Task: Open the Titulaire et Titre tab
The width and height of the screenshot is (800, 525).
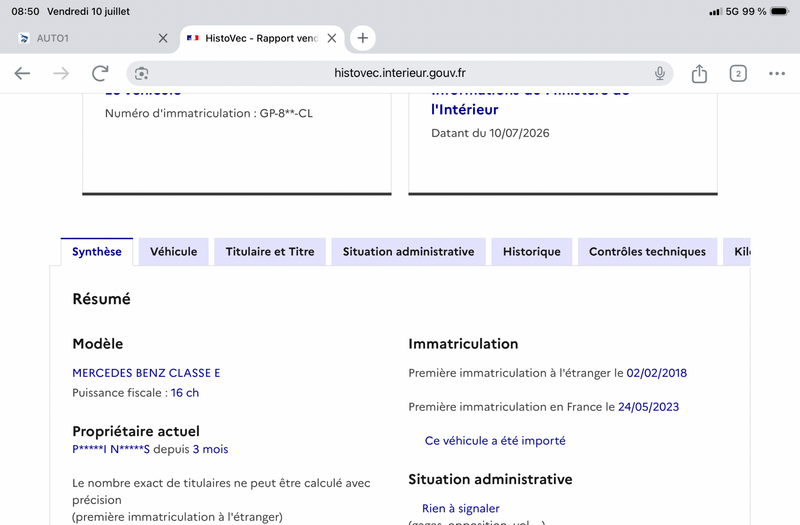Action: pos(270,252)
